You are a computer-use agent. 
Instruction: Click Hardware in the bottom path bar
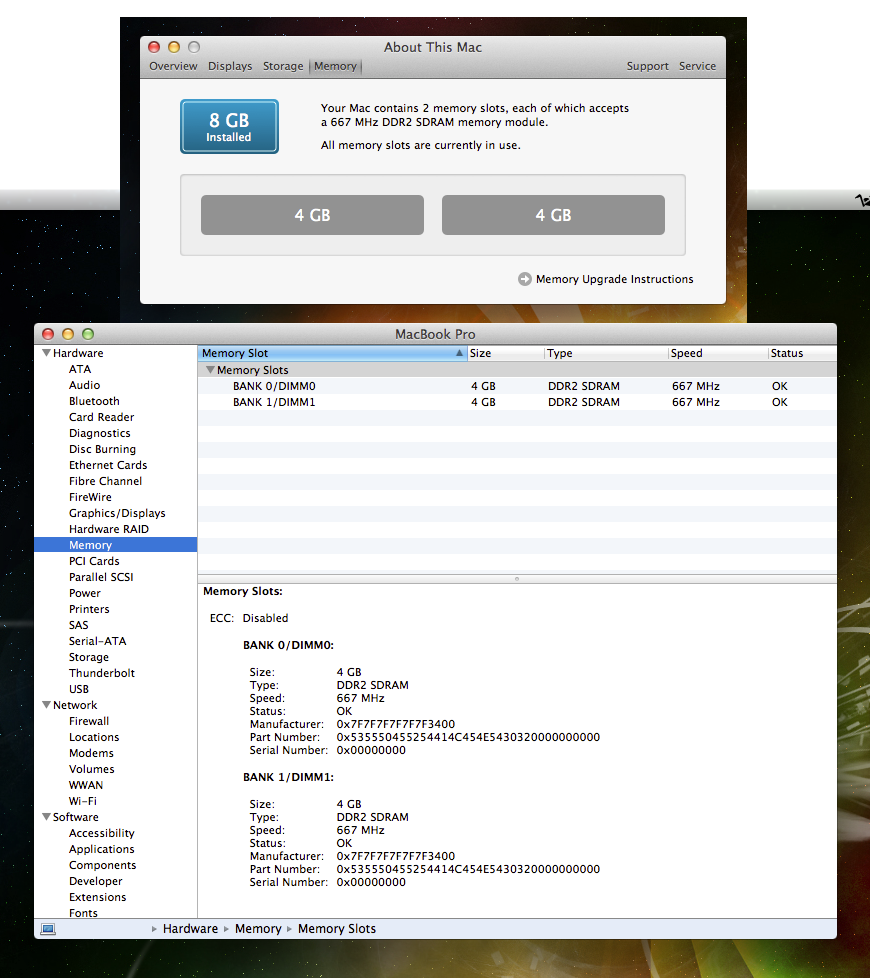coord(190,929)
